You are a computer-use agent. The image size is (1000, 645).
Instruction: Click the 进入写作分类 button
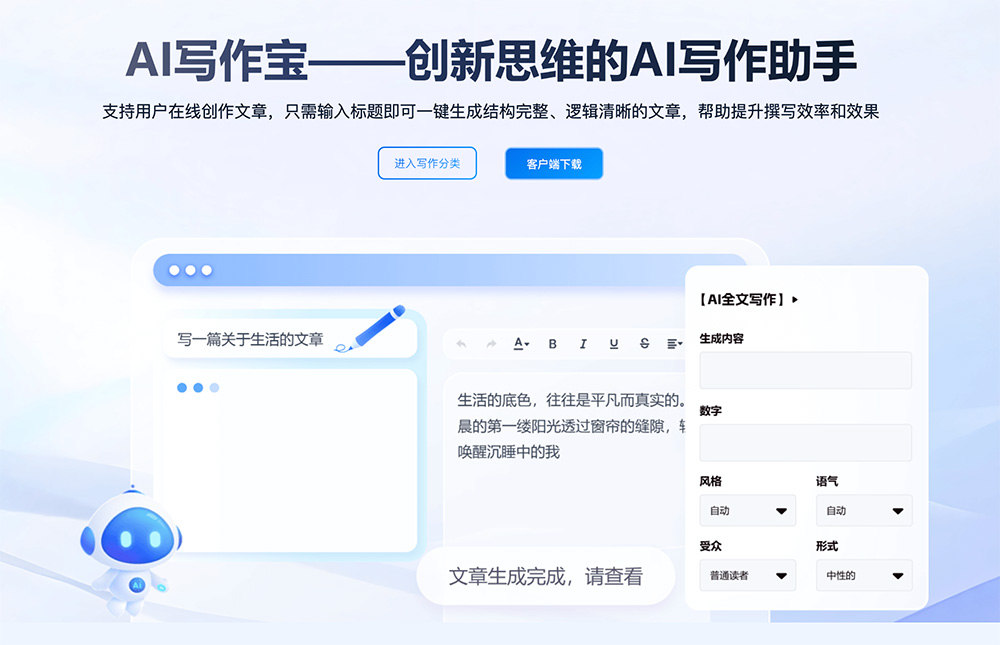427,163
